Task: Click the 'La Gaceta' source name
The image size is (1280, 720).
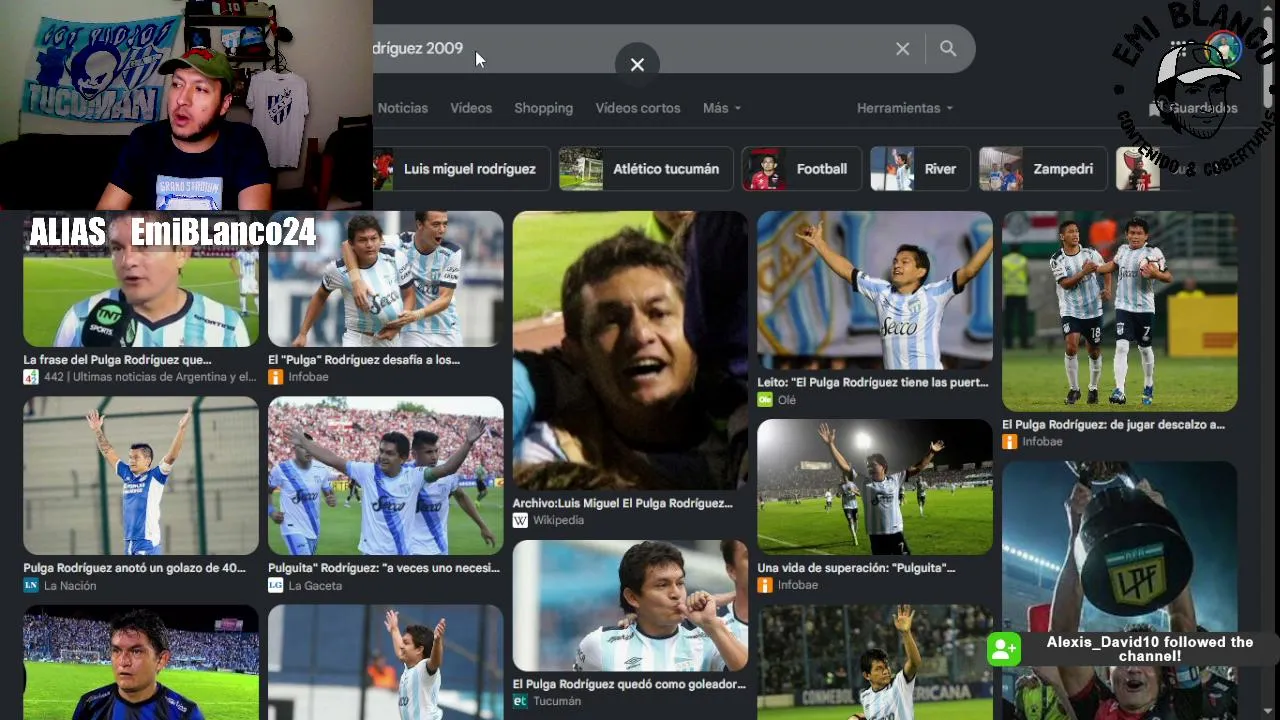Action: coord(315,585)
